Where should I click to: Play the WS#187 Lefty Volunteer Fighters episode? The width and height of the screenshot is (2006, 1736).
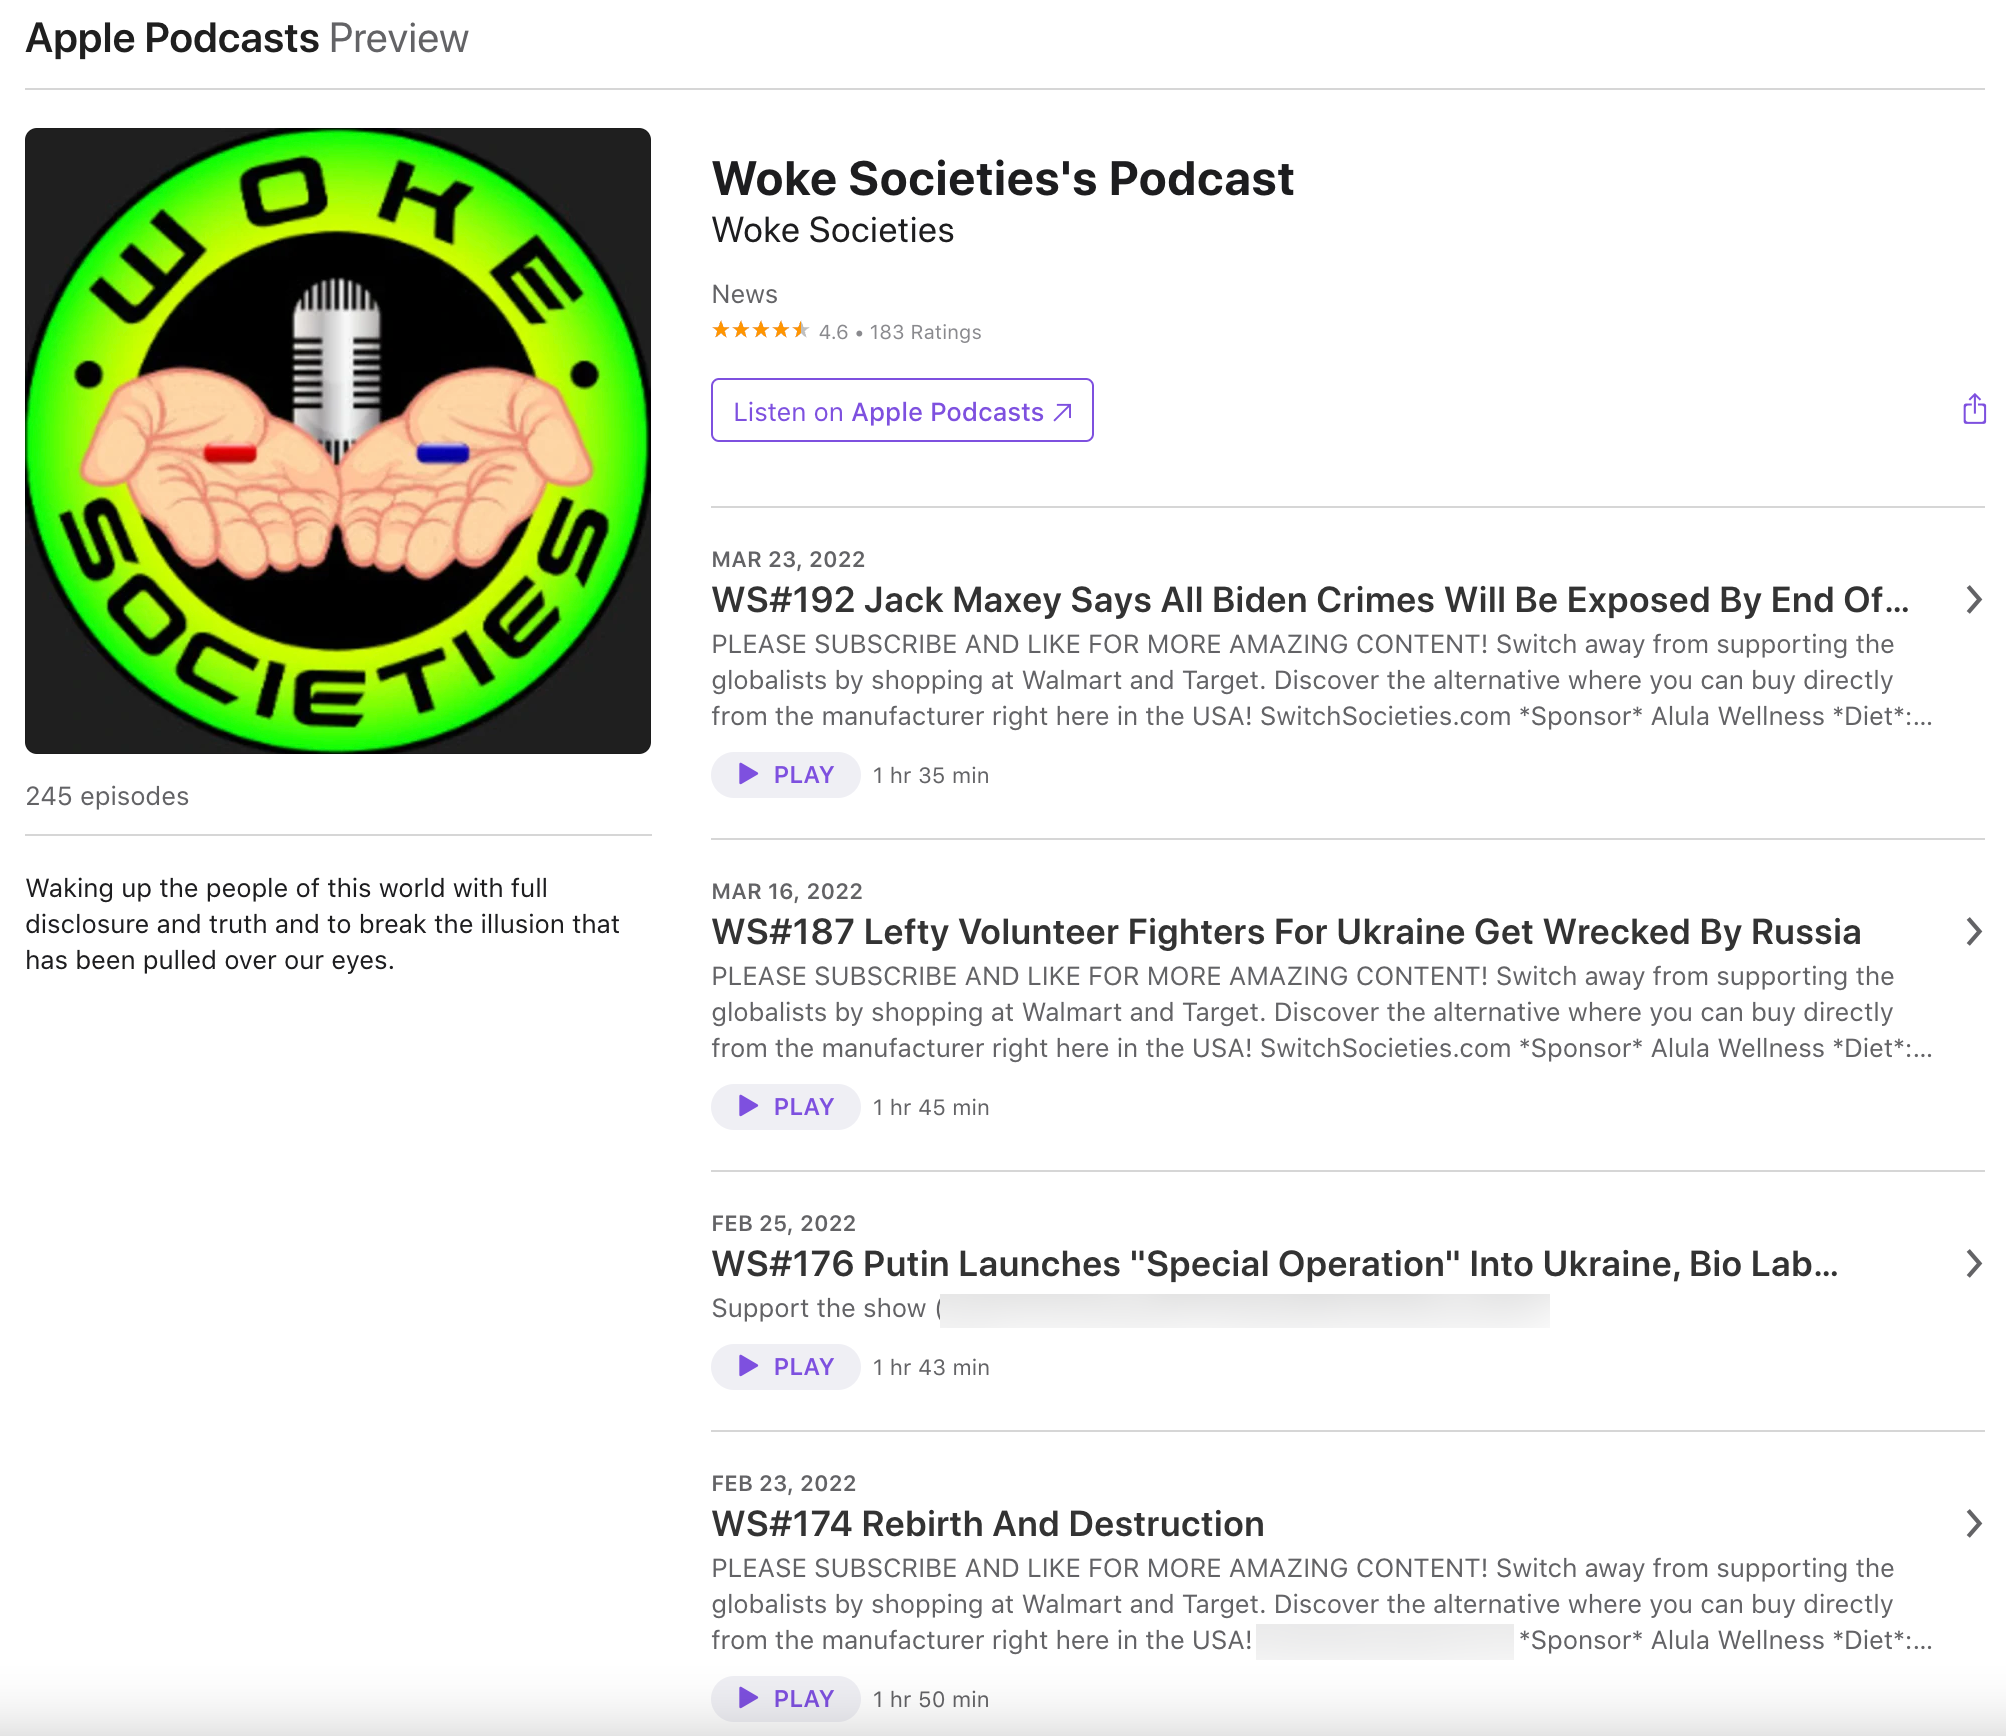(x=786, y=1107)
